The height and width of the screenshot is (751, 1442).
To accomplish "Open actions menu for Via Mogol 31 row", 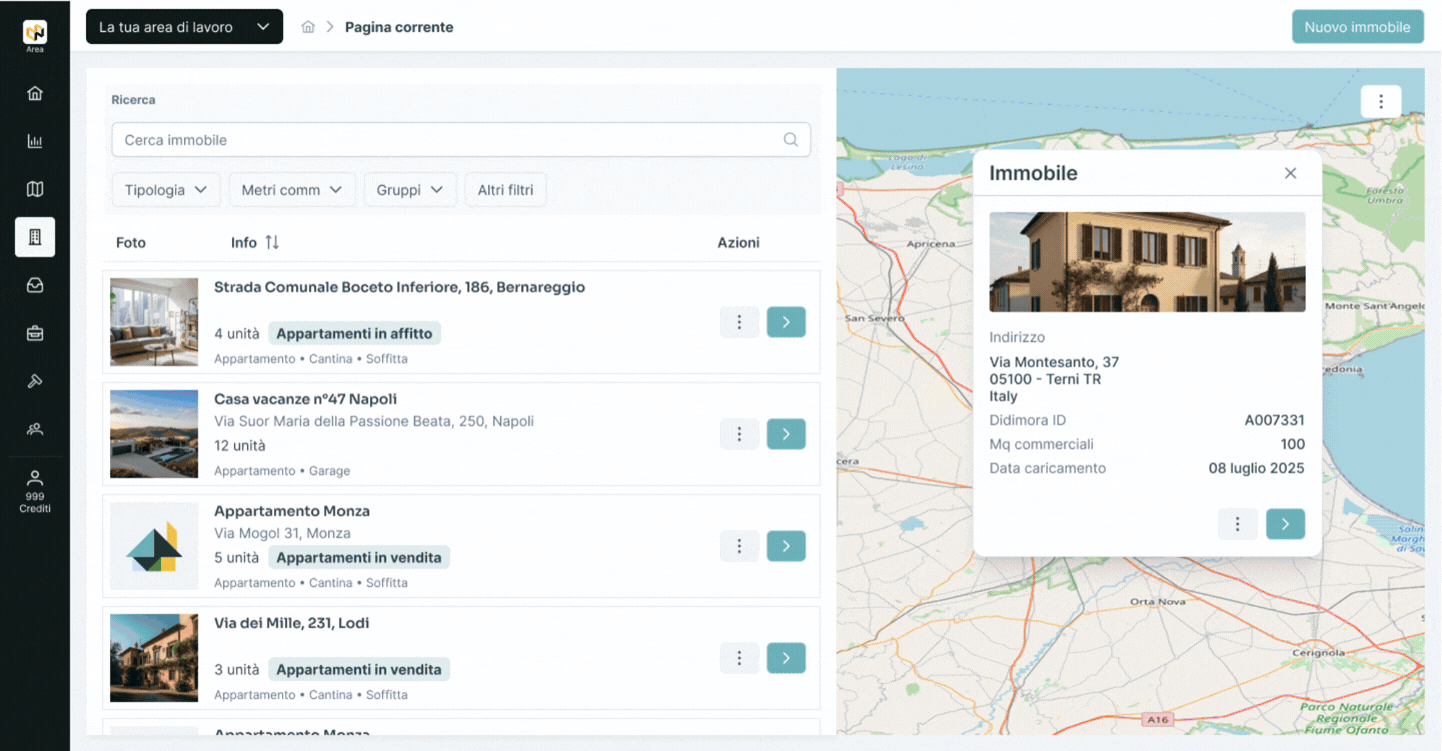I will tap(739, 546).
